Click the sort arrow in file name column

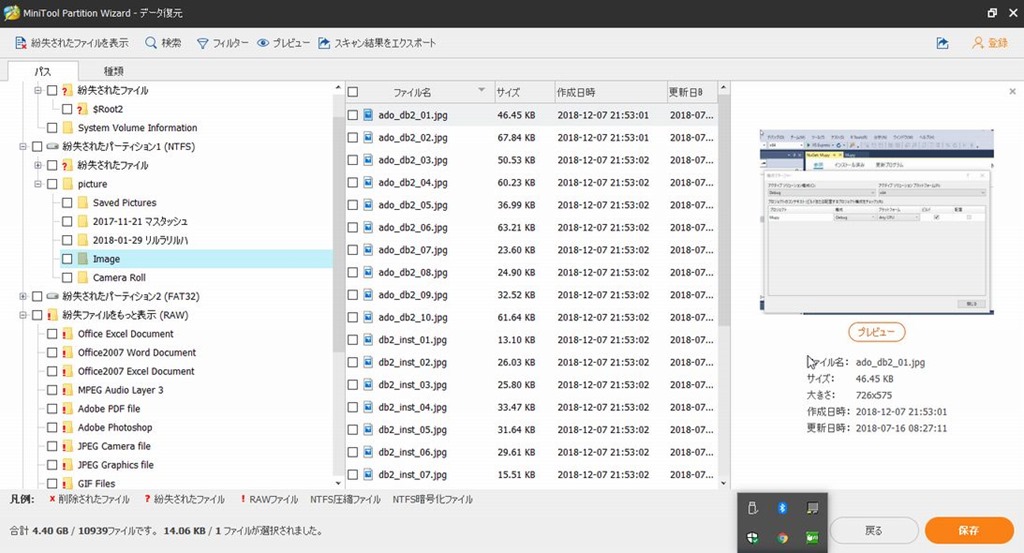[x=479, y=92]
